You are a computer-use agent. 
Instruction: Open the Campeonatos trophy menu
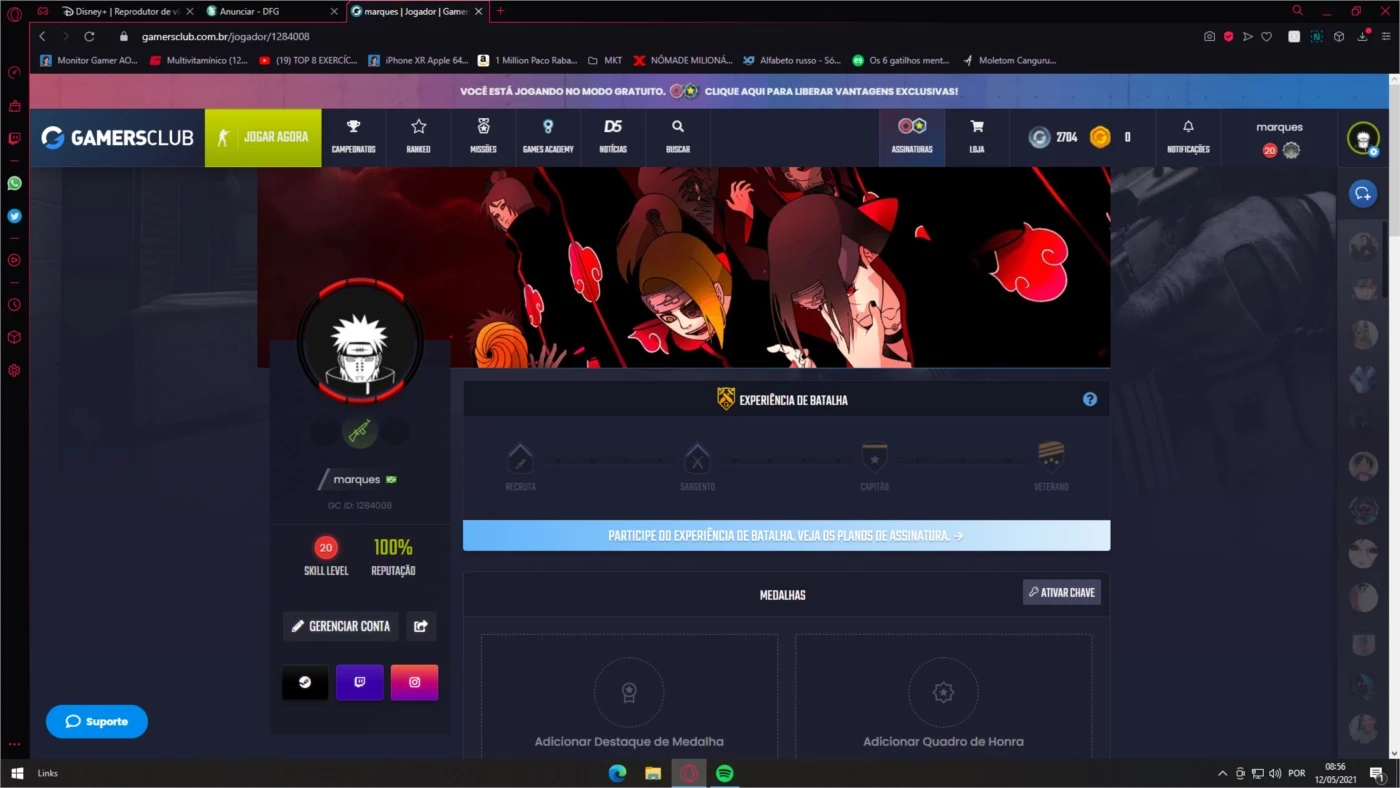(353, 137)
